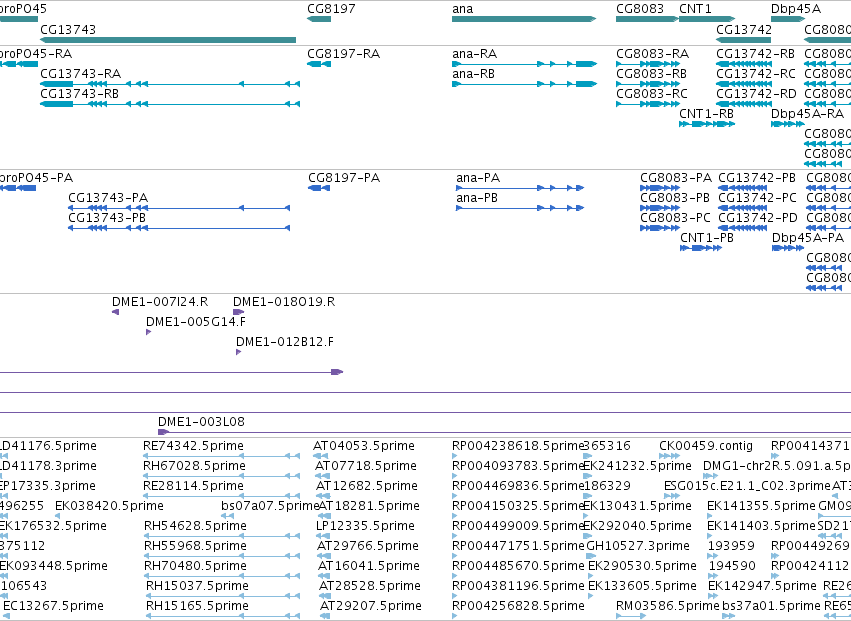Open the Dbp45A gene label
851x621 pixels.
pyautogui.click(x=796, y=9)
